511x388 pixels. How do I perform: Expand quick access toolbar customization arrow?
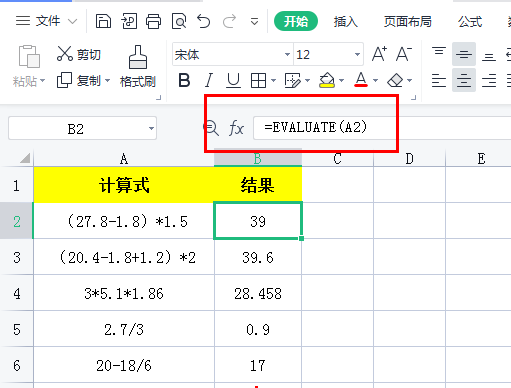point(254,22)
